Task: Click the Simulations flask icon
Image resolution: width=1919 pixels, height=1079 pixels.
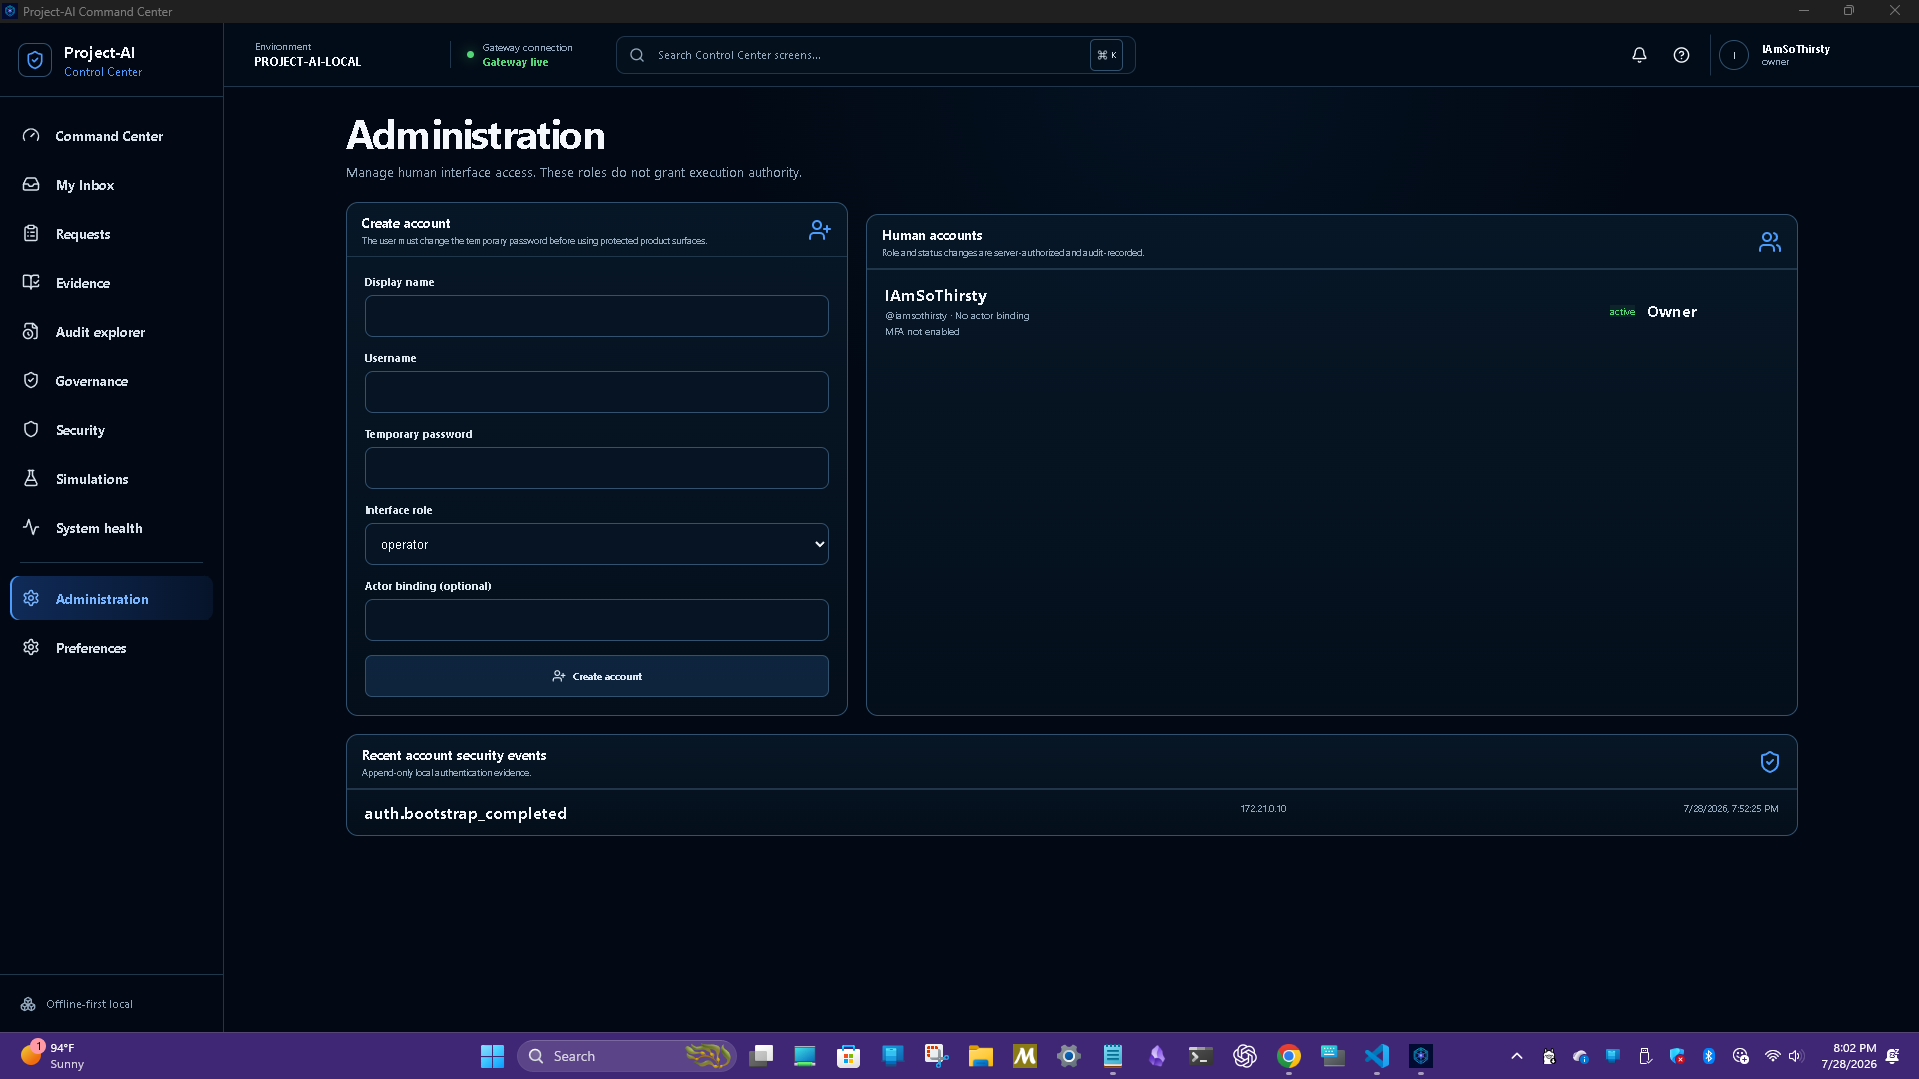Action: 31,478
